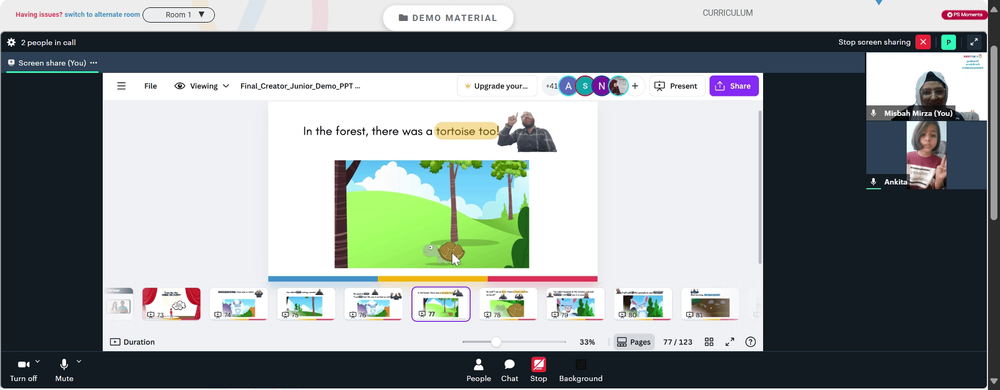Turn off the camera
The height and width of the screenshot is (390, 1000).
click(24, 370)
